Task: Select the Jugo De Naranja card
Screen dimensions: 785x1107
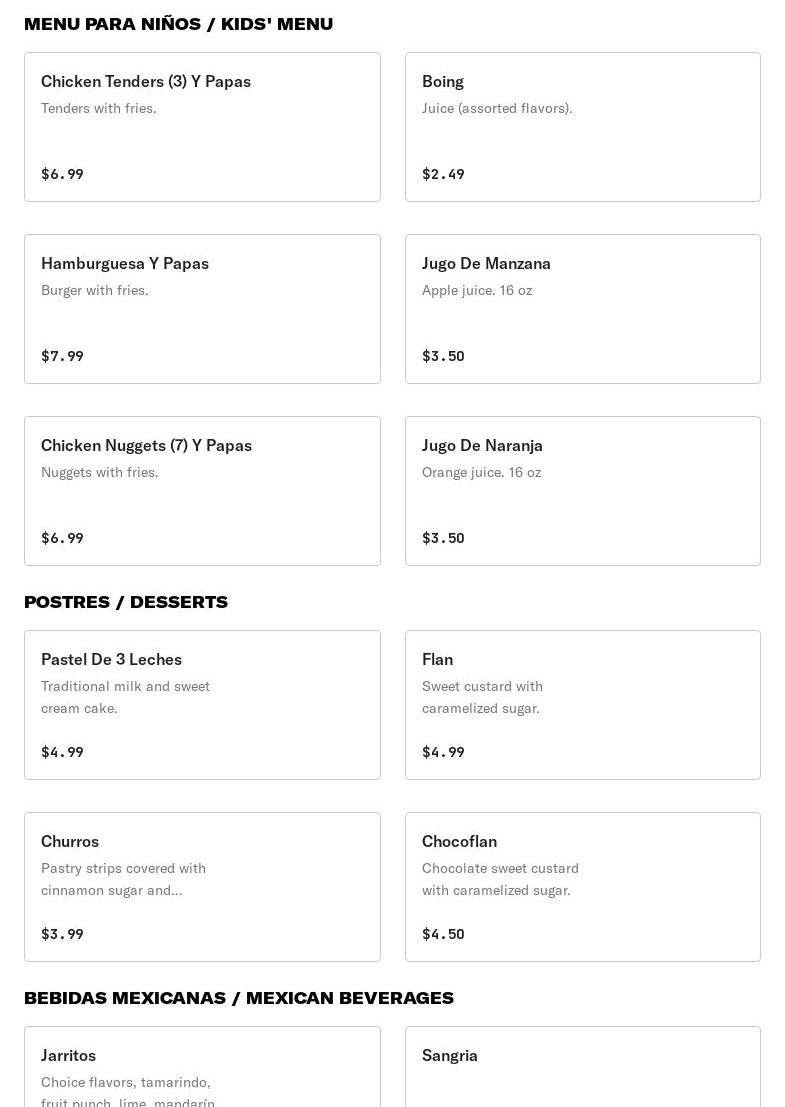Action: (582, 491)
